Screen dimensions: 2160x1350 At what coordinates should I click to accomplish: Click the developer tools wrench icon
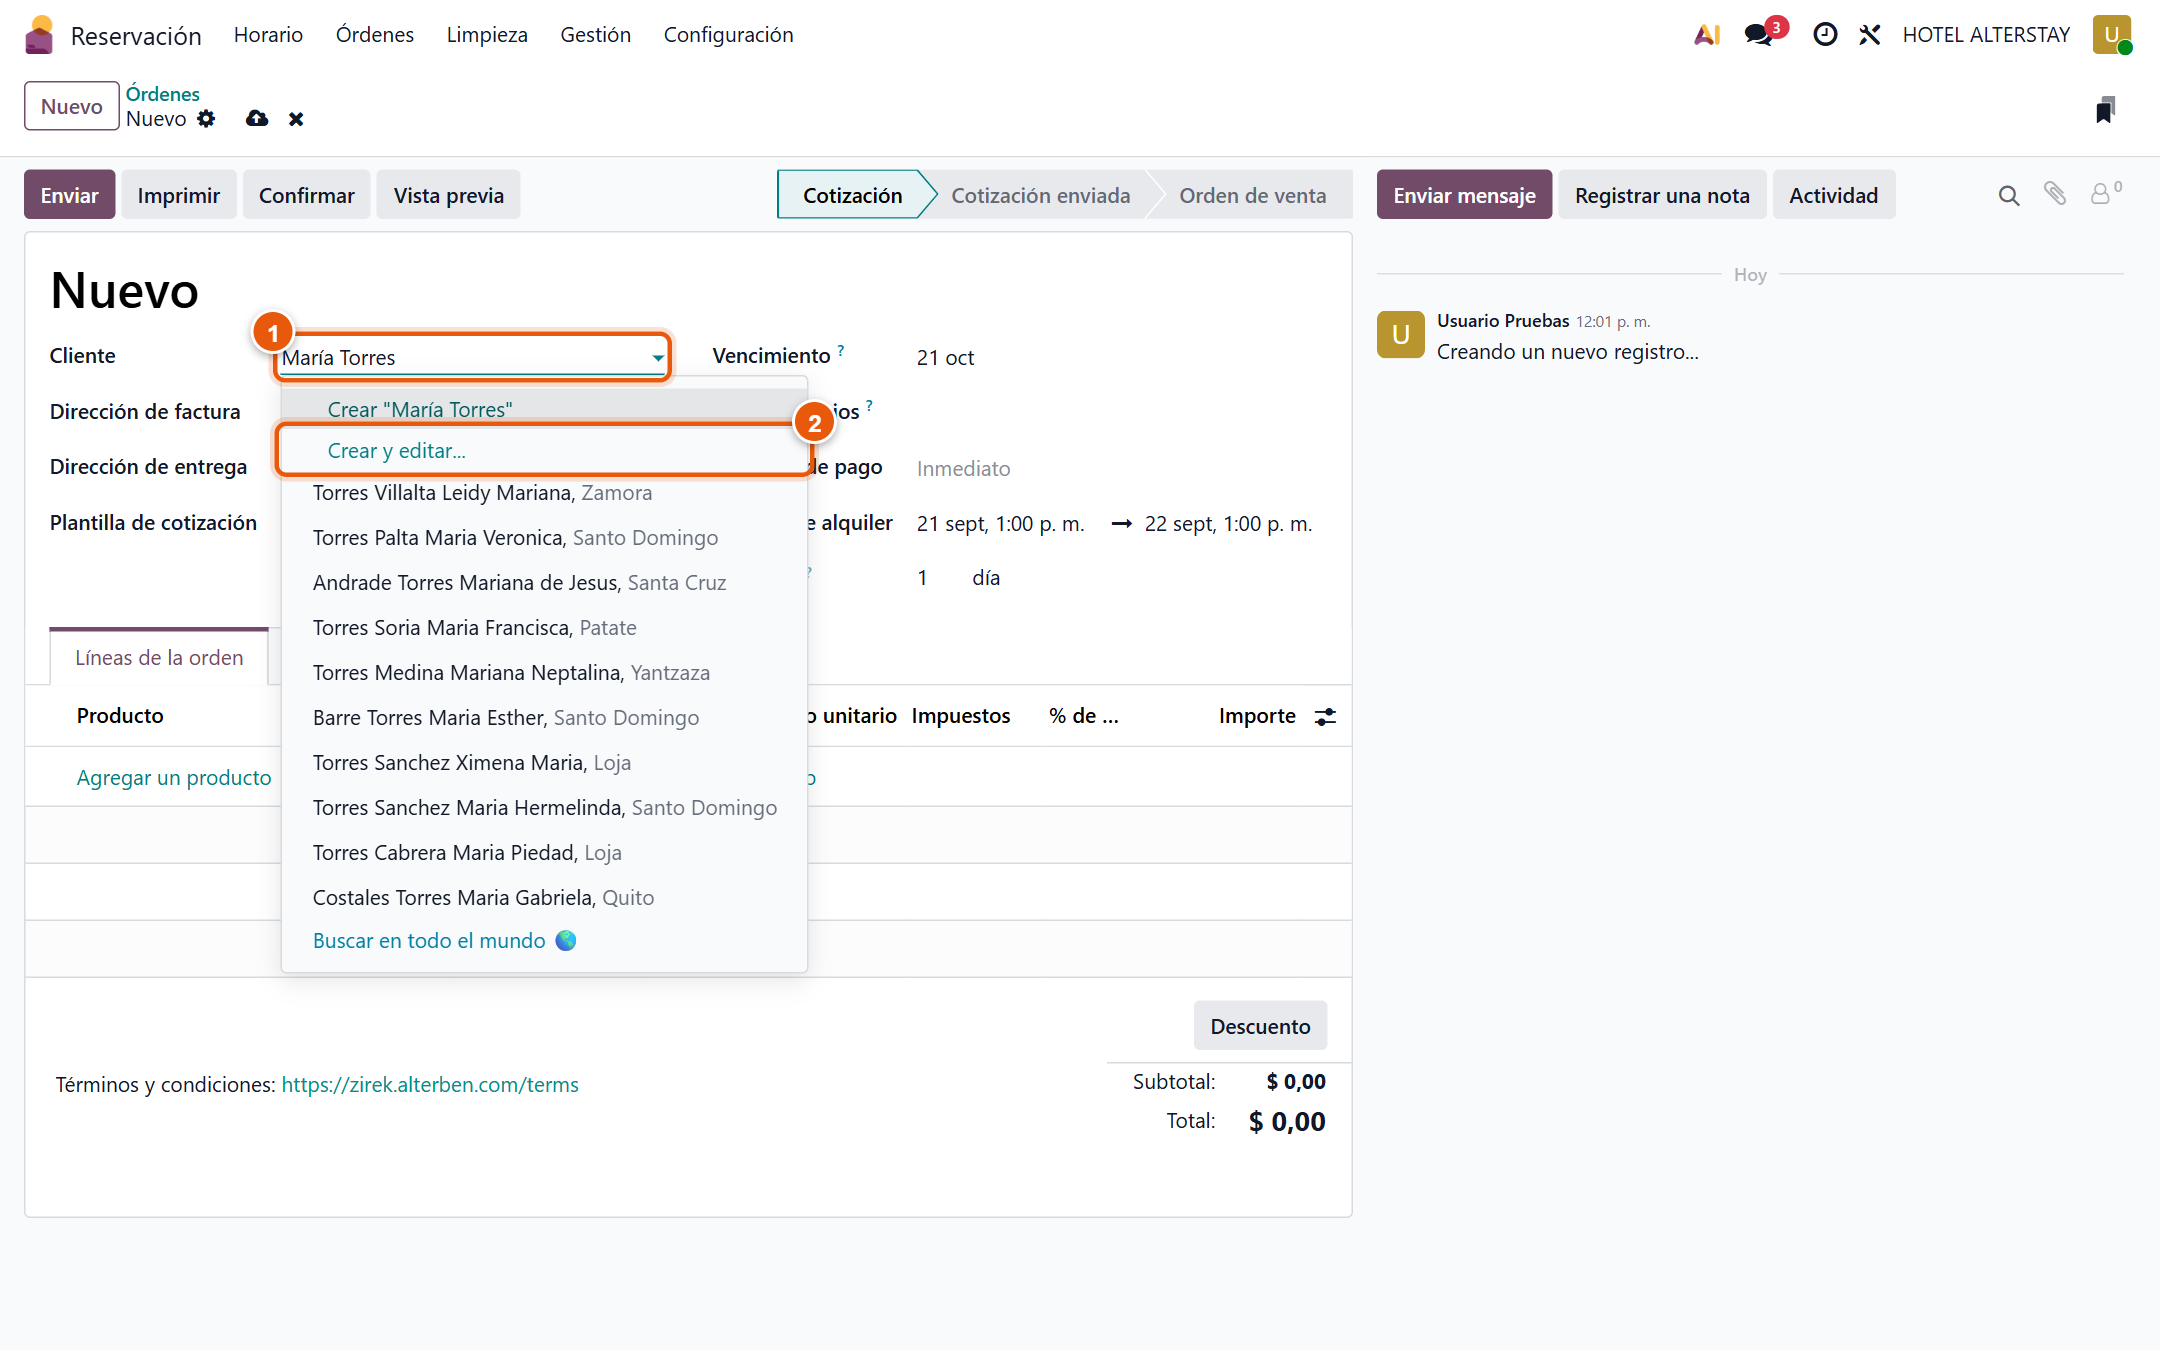point(1870,35)
